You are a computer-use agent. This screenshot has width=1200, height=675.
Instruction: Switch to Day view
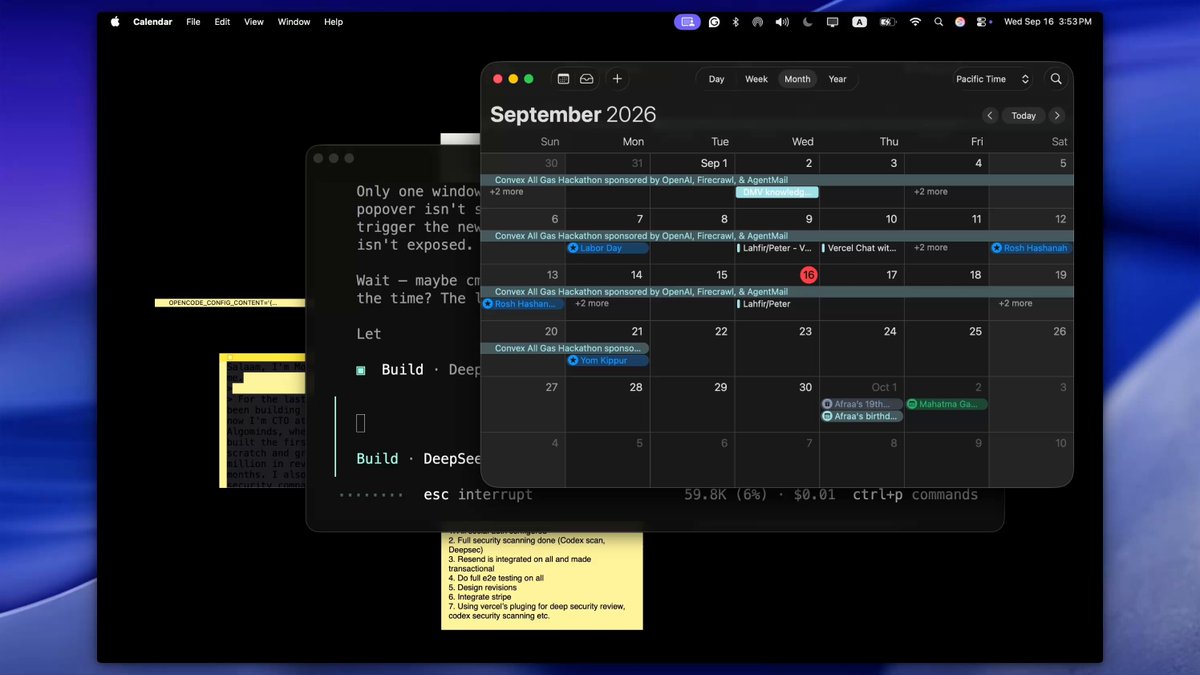pyautogui.click(x=717, y=79)
